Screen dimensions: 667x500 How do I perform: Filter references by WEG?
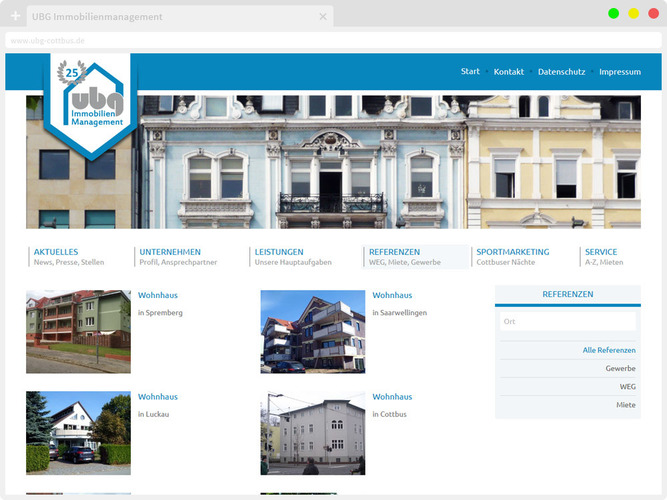click(627, 386)
